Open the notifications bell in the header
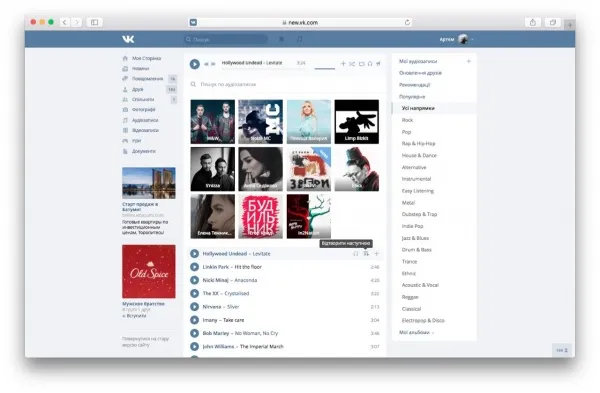The height and width of the screenshot is (393, 600). (282, 39)
